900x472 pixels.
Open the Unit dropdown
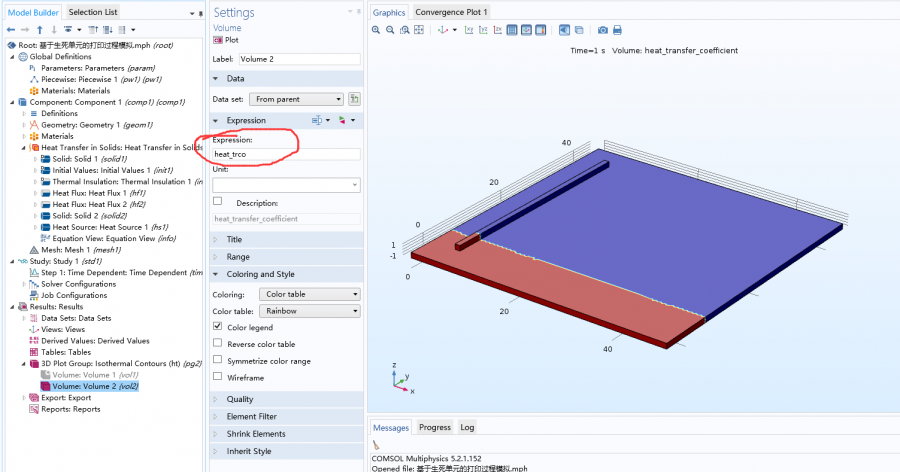pyautogui.click(x=286, y=184)
